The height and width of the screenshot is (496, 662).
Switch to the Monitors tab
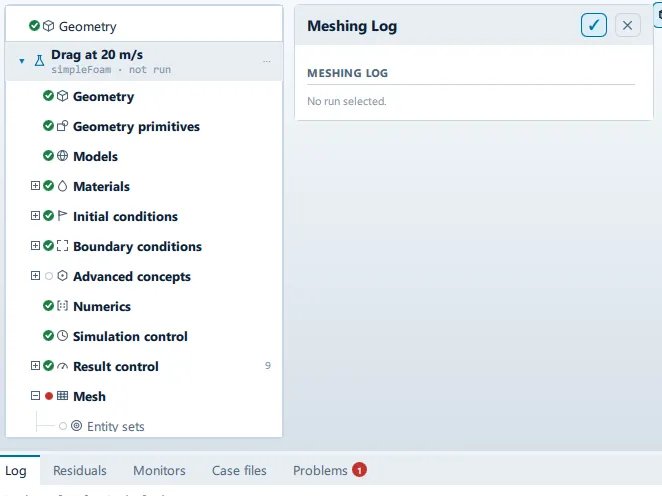pos(159,470)
